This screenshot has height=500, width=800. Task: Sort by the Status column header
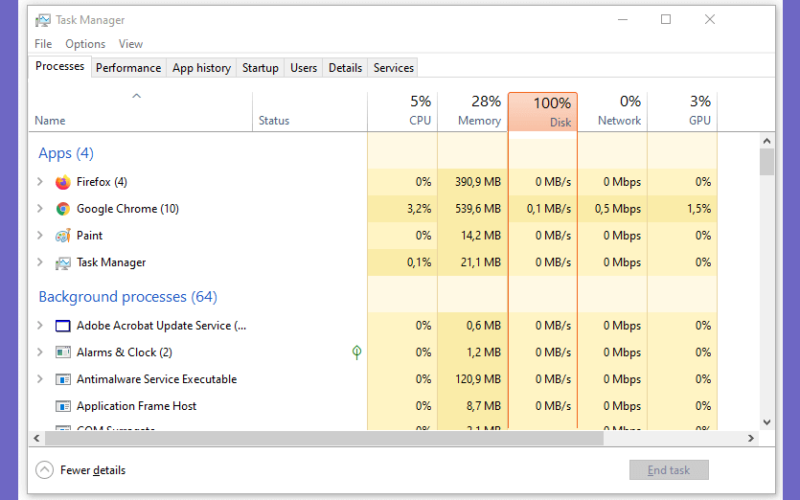click(x=310, y=111)
